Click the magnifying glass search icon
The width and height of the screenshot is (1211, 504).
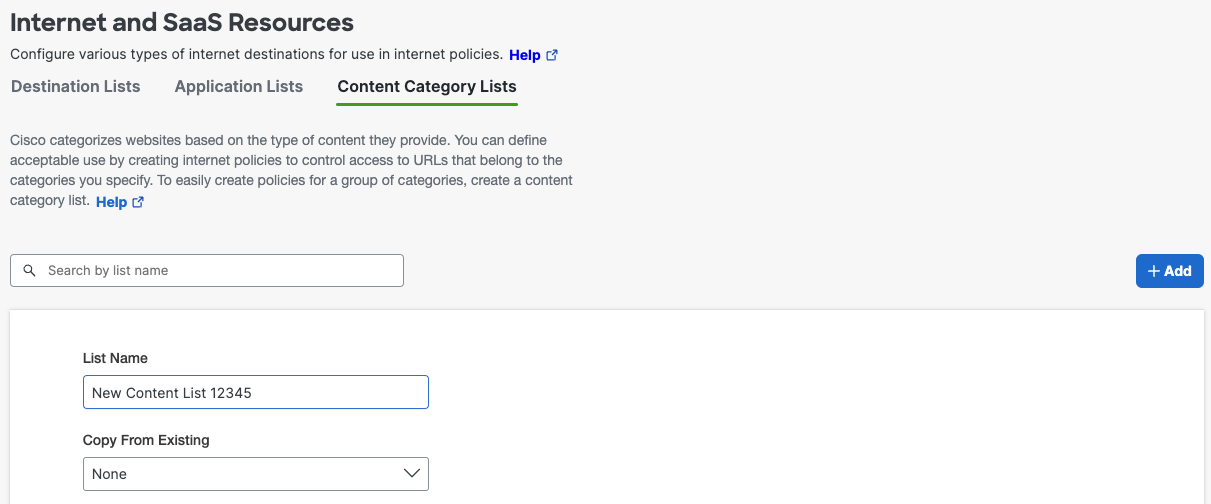(29, 270)
